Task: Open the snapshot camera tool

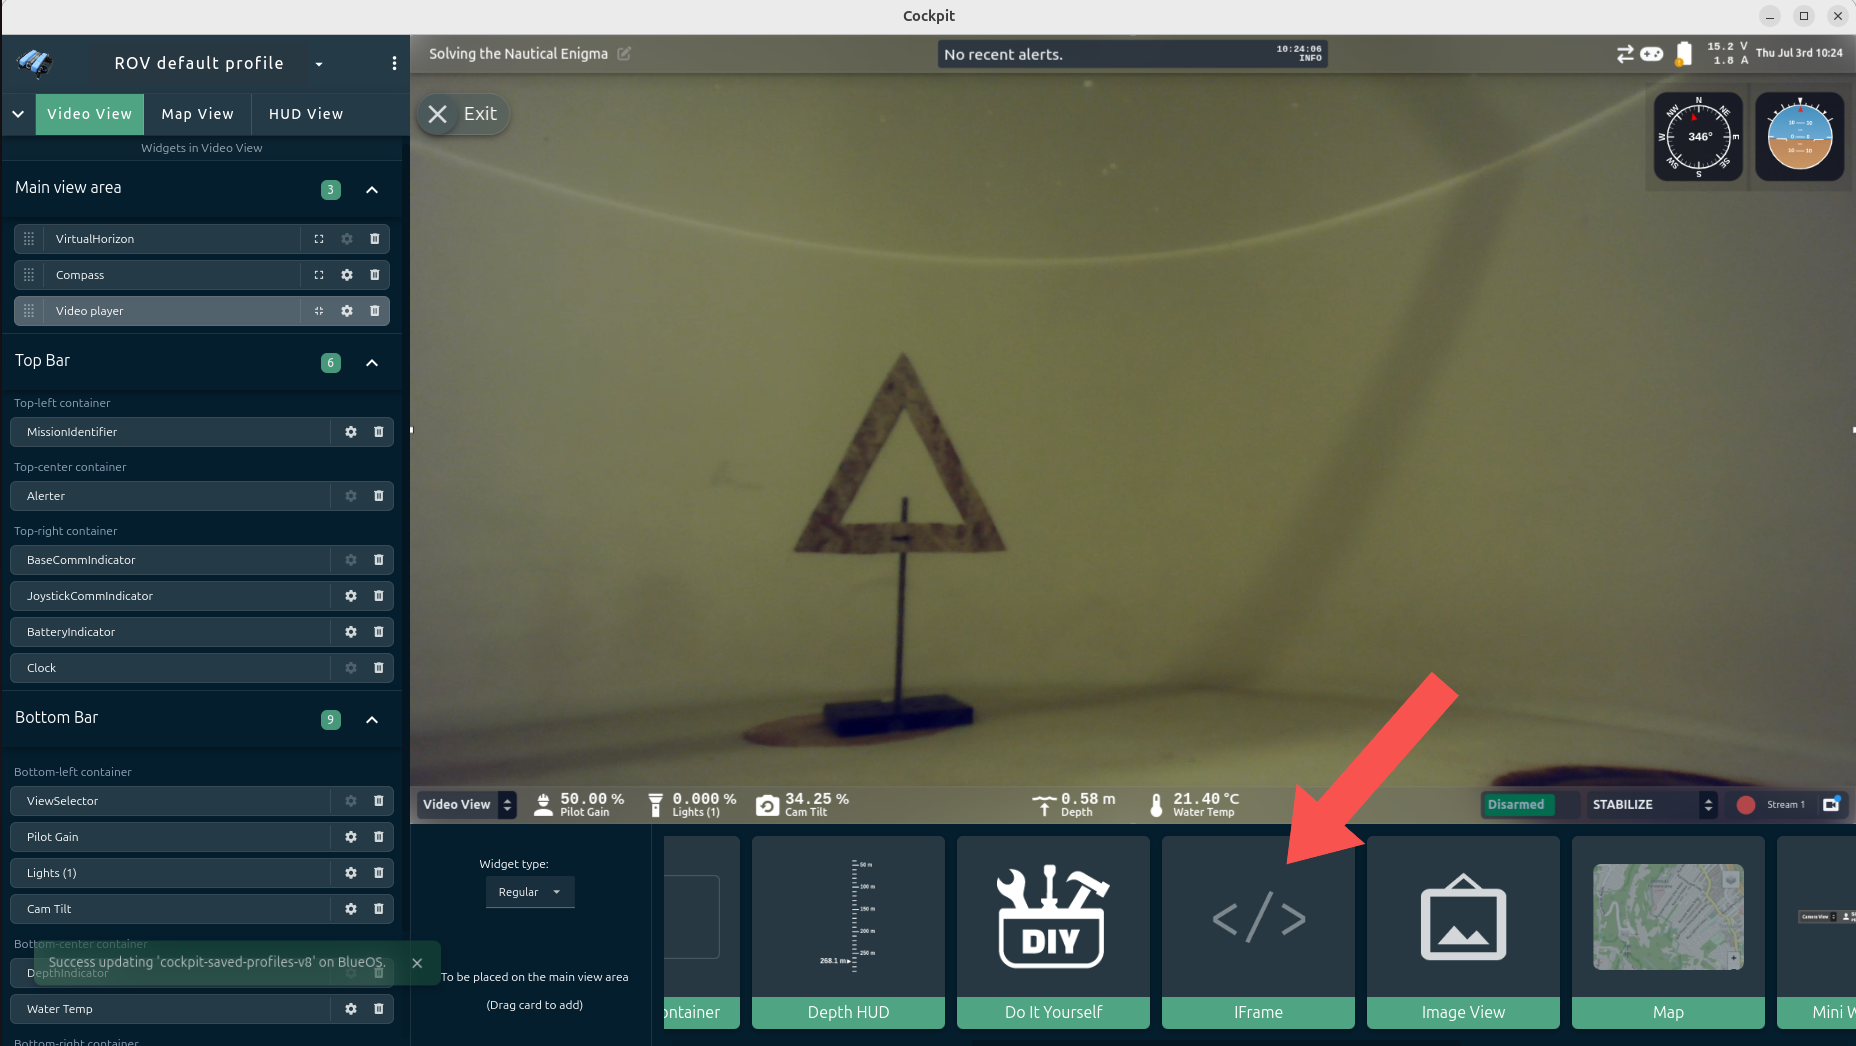Action: (x=1832, y=804)
